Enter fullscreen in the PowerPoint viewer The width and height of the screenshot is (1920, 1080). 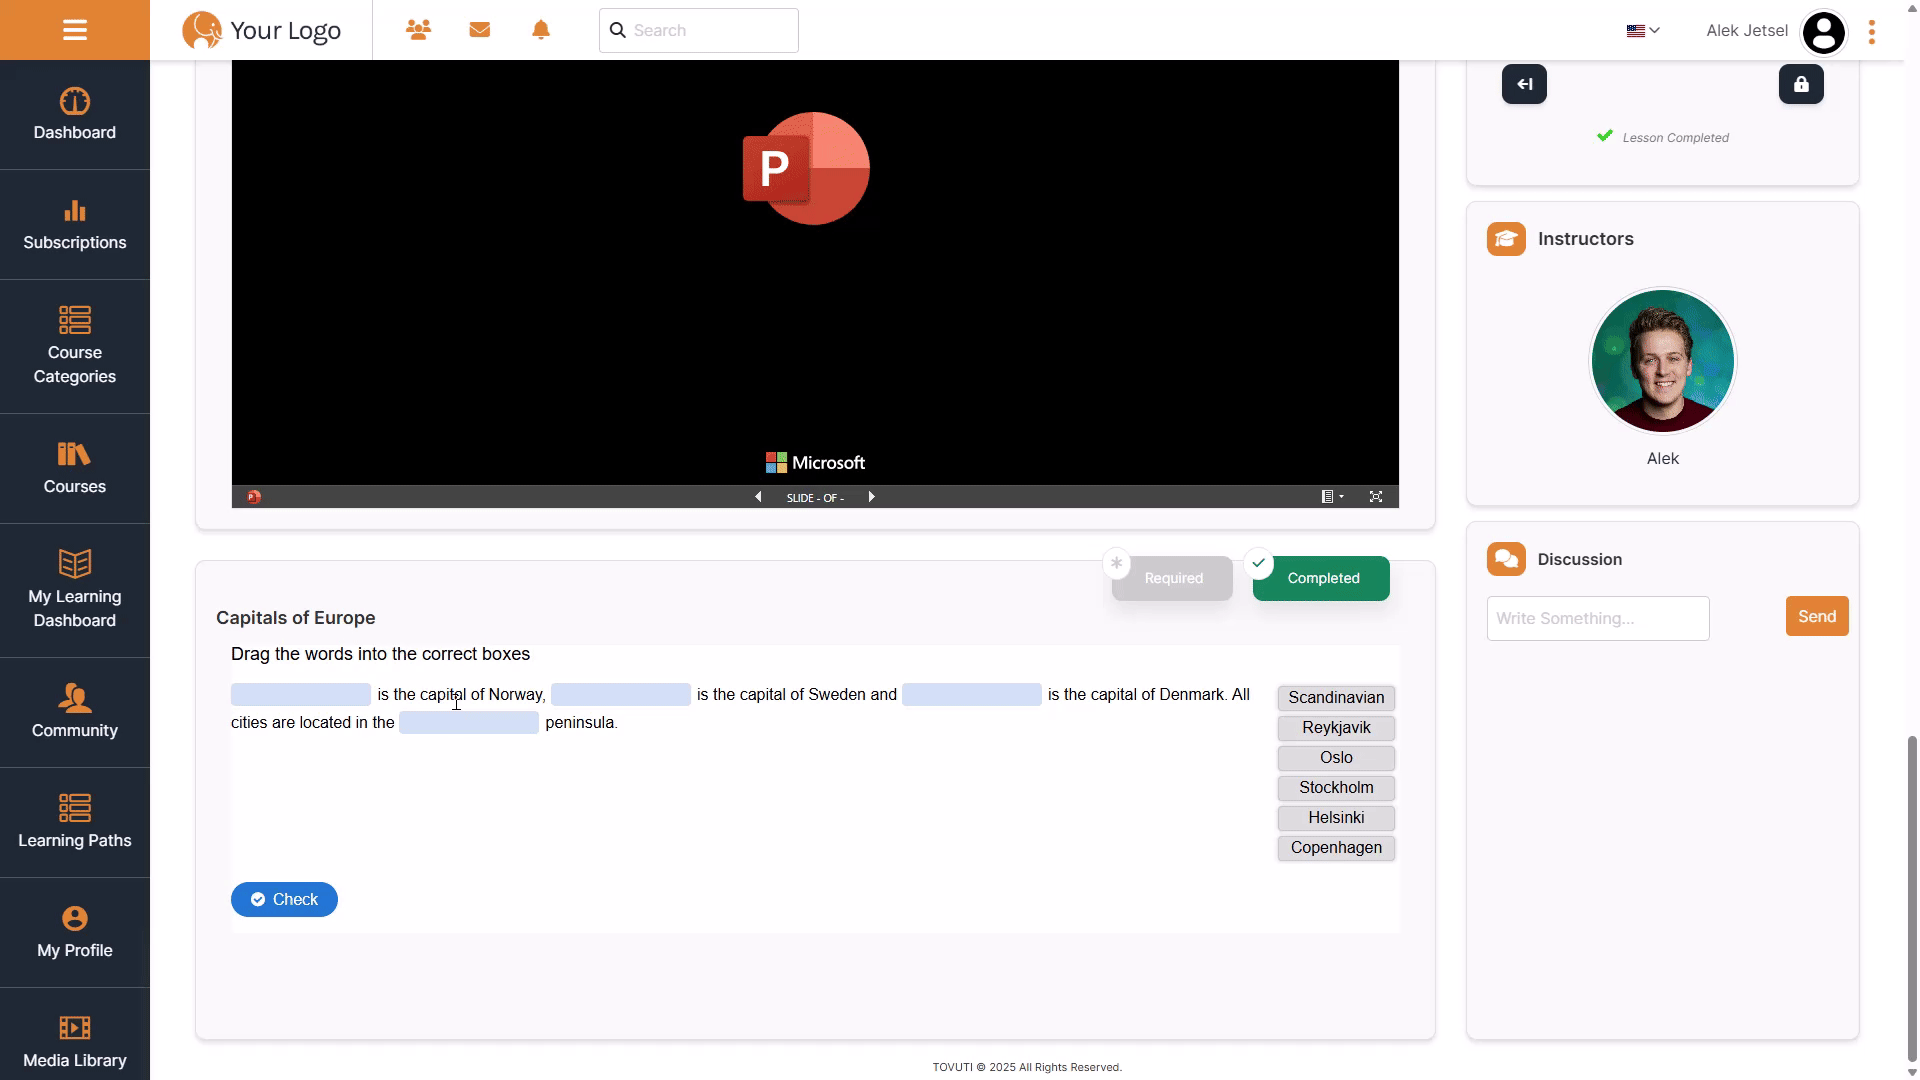[1376, 497]
